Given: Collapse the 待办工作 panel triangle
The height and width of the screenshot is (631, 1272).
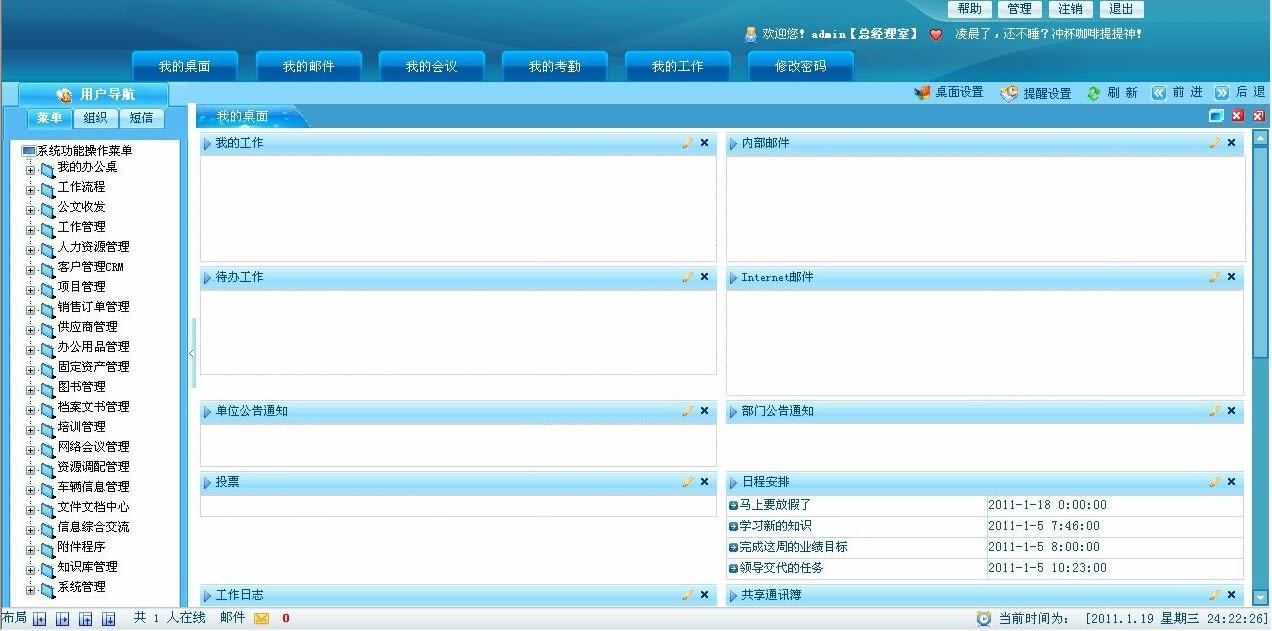Looking at the screenshot, I should pyautogui.click(x=207, y=277).
